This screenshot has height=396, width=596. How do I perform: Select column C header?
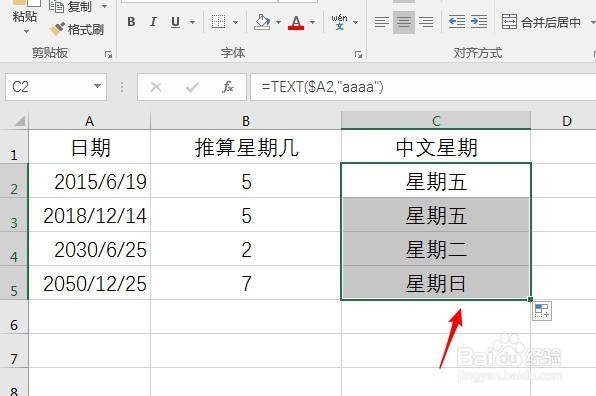tap(436, 121)
